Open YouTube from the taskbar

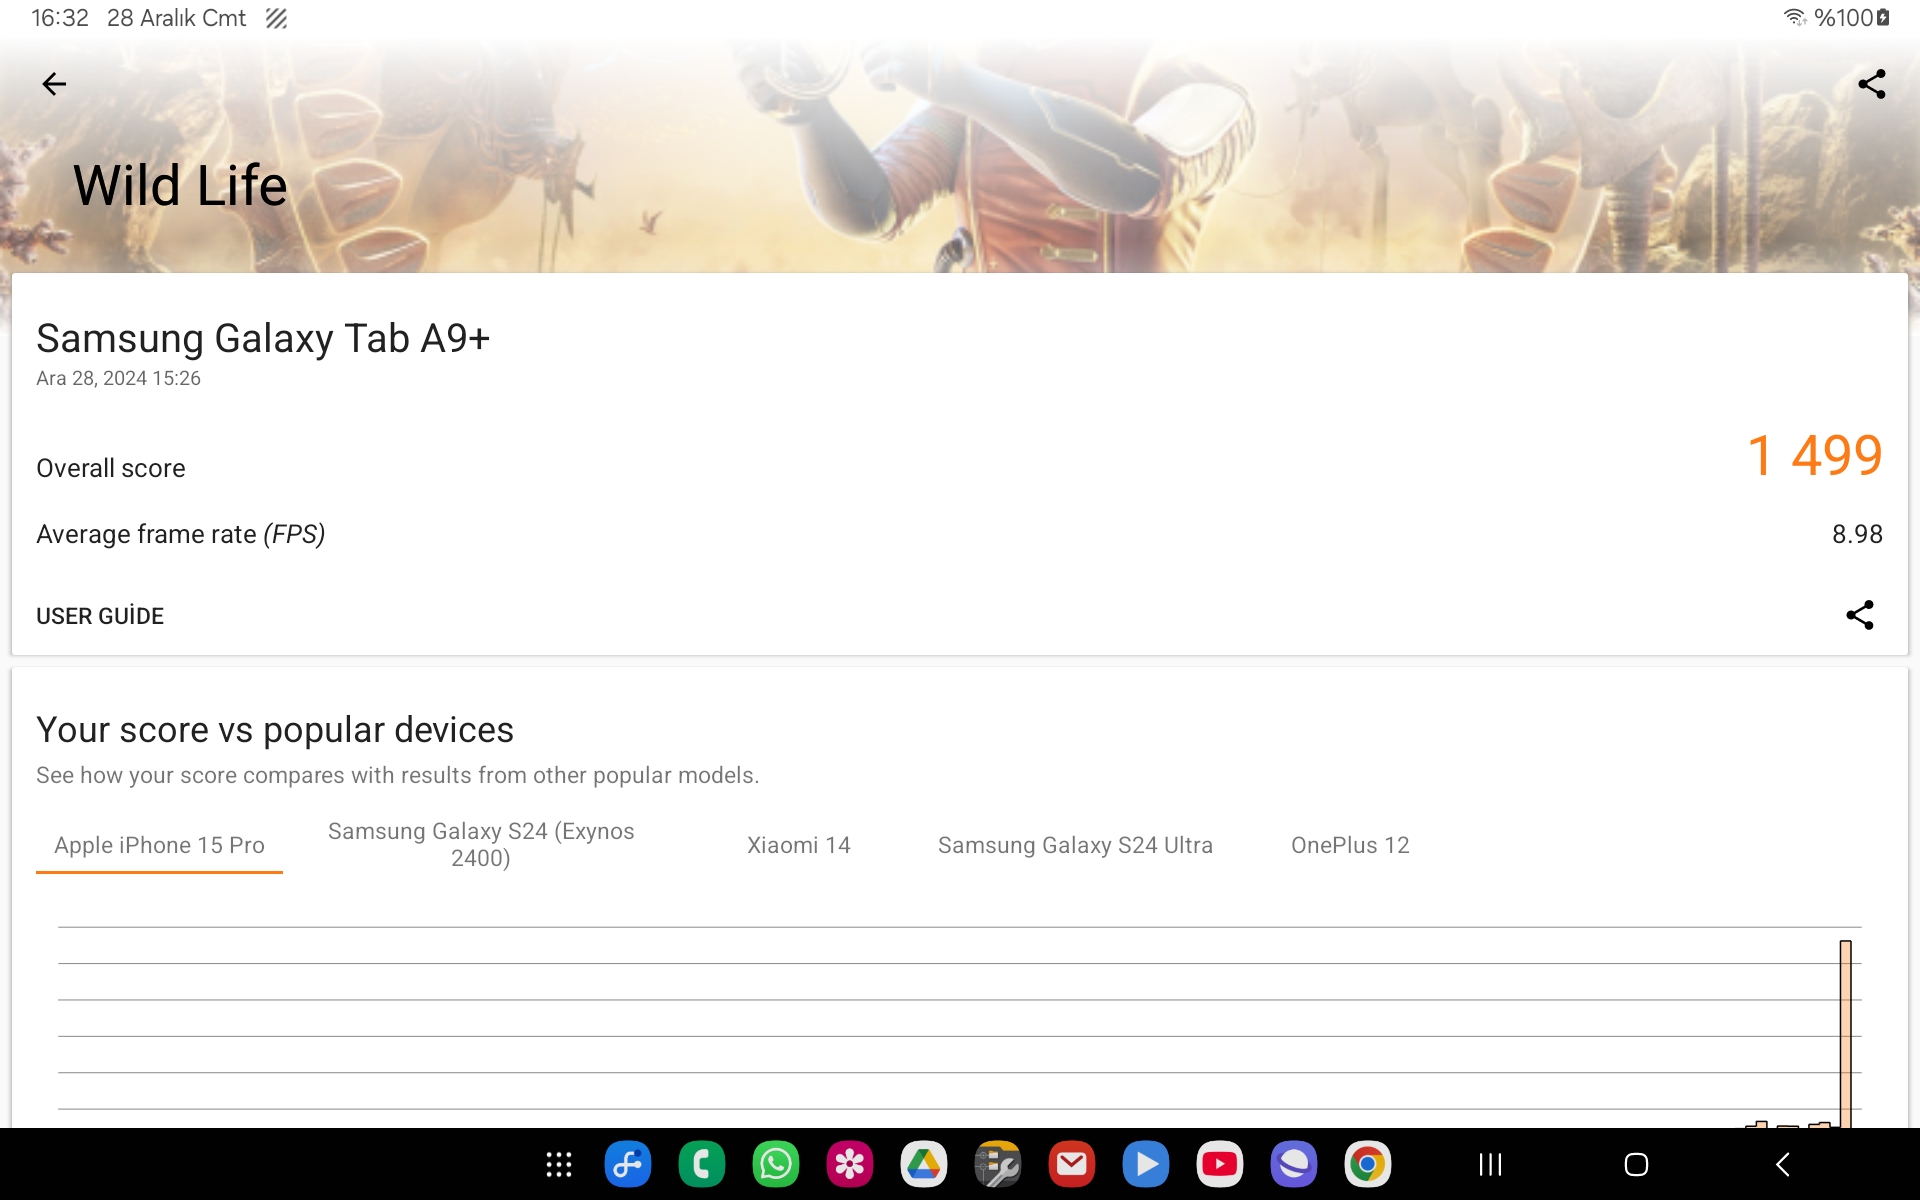coord(1220,1164)
